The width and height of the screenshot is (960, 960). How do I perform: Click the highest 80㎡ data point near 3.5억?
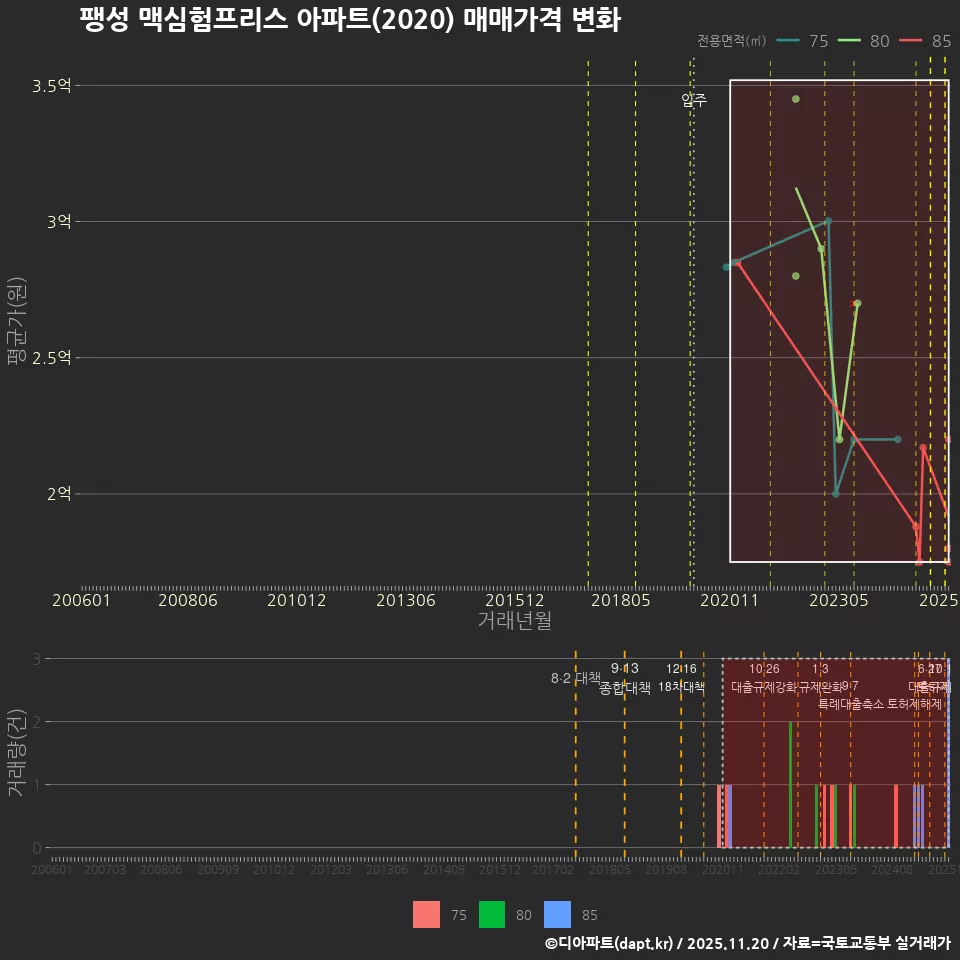tap(795, 99)
